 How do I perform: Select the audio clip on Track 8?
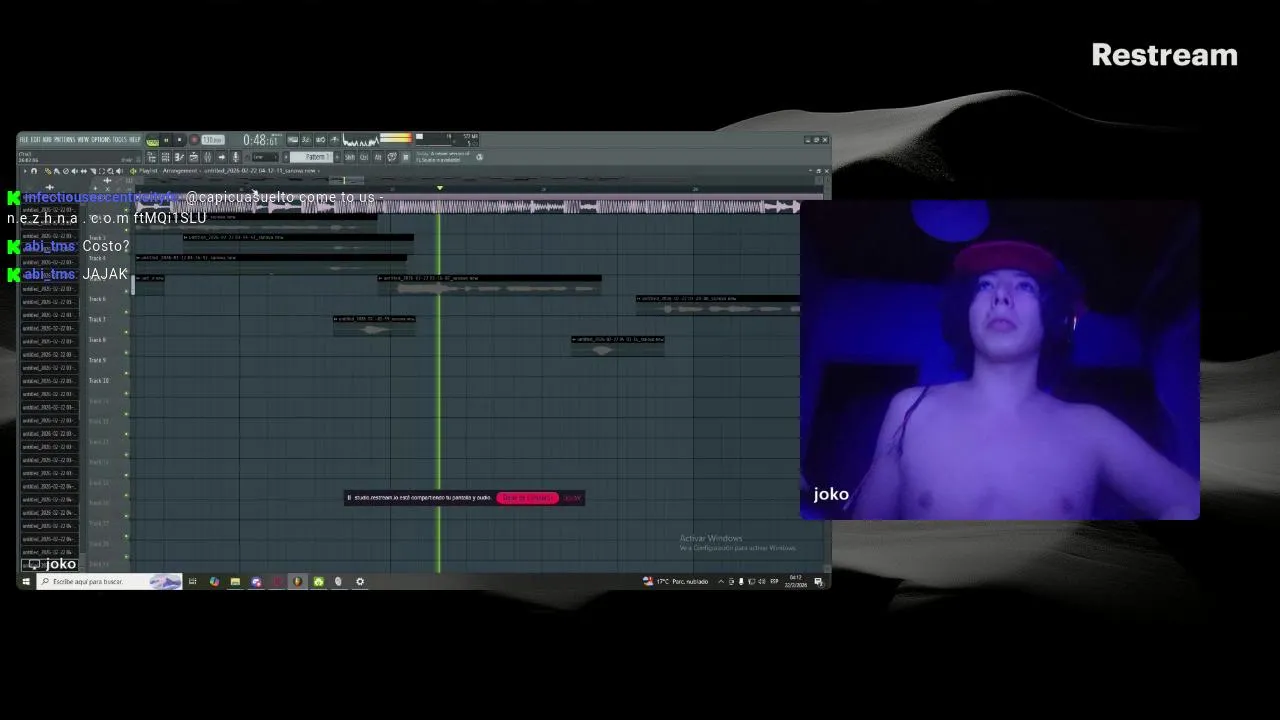tap(618, 345)
